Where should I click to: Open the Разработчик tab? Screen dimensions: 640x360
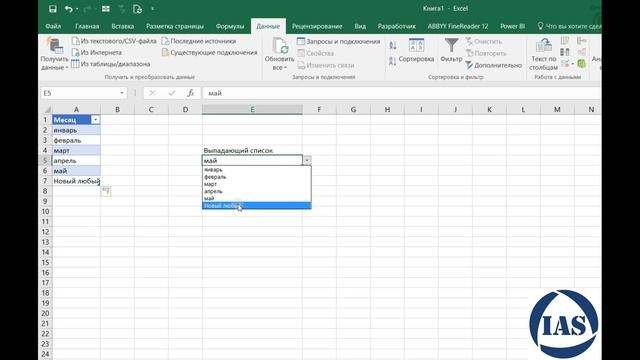[x=396, y=26]
